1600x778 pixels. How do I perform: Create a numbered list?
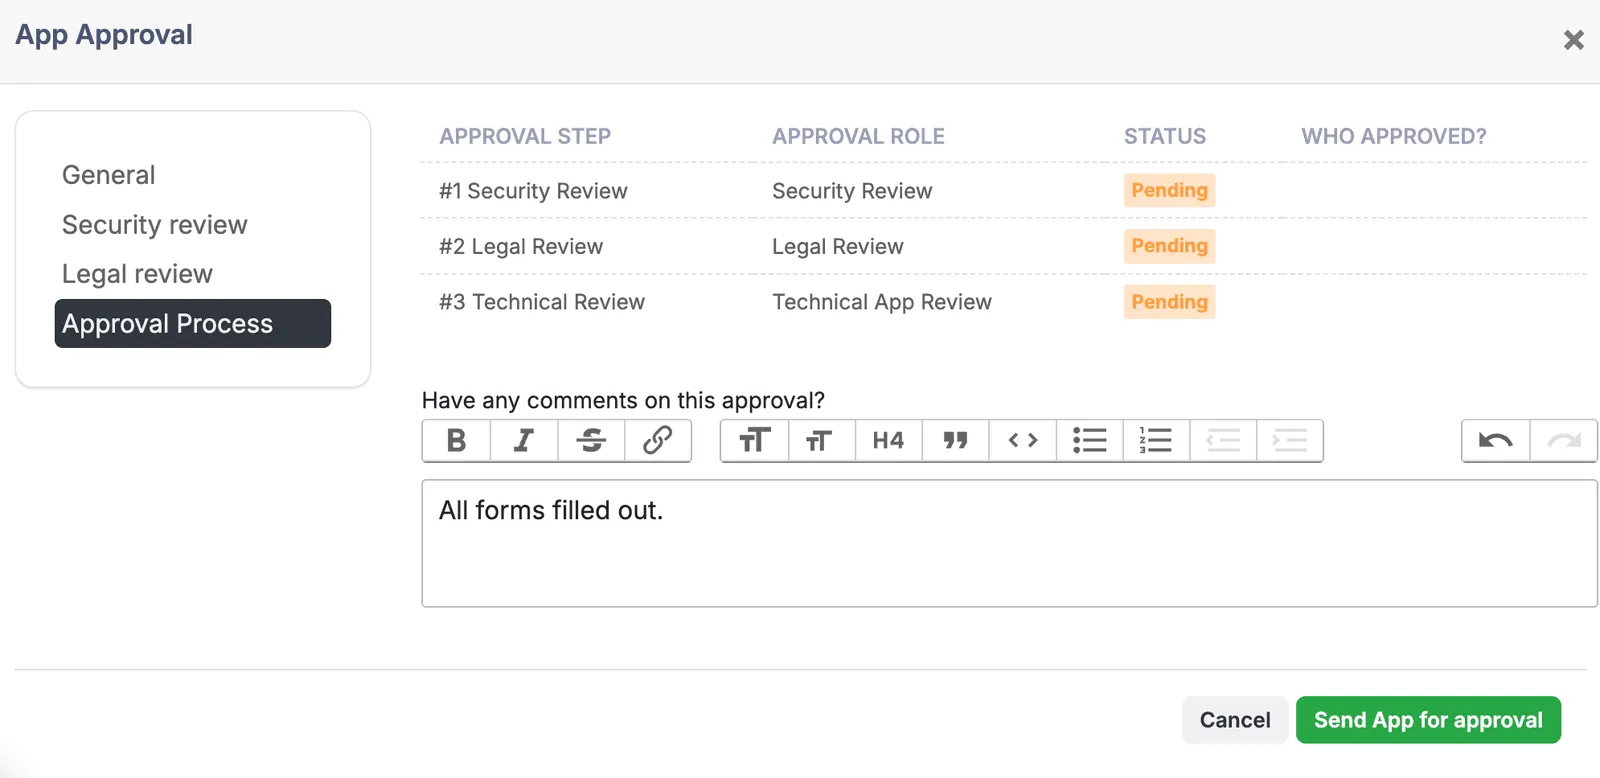[1156, 440]
